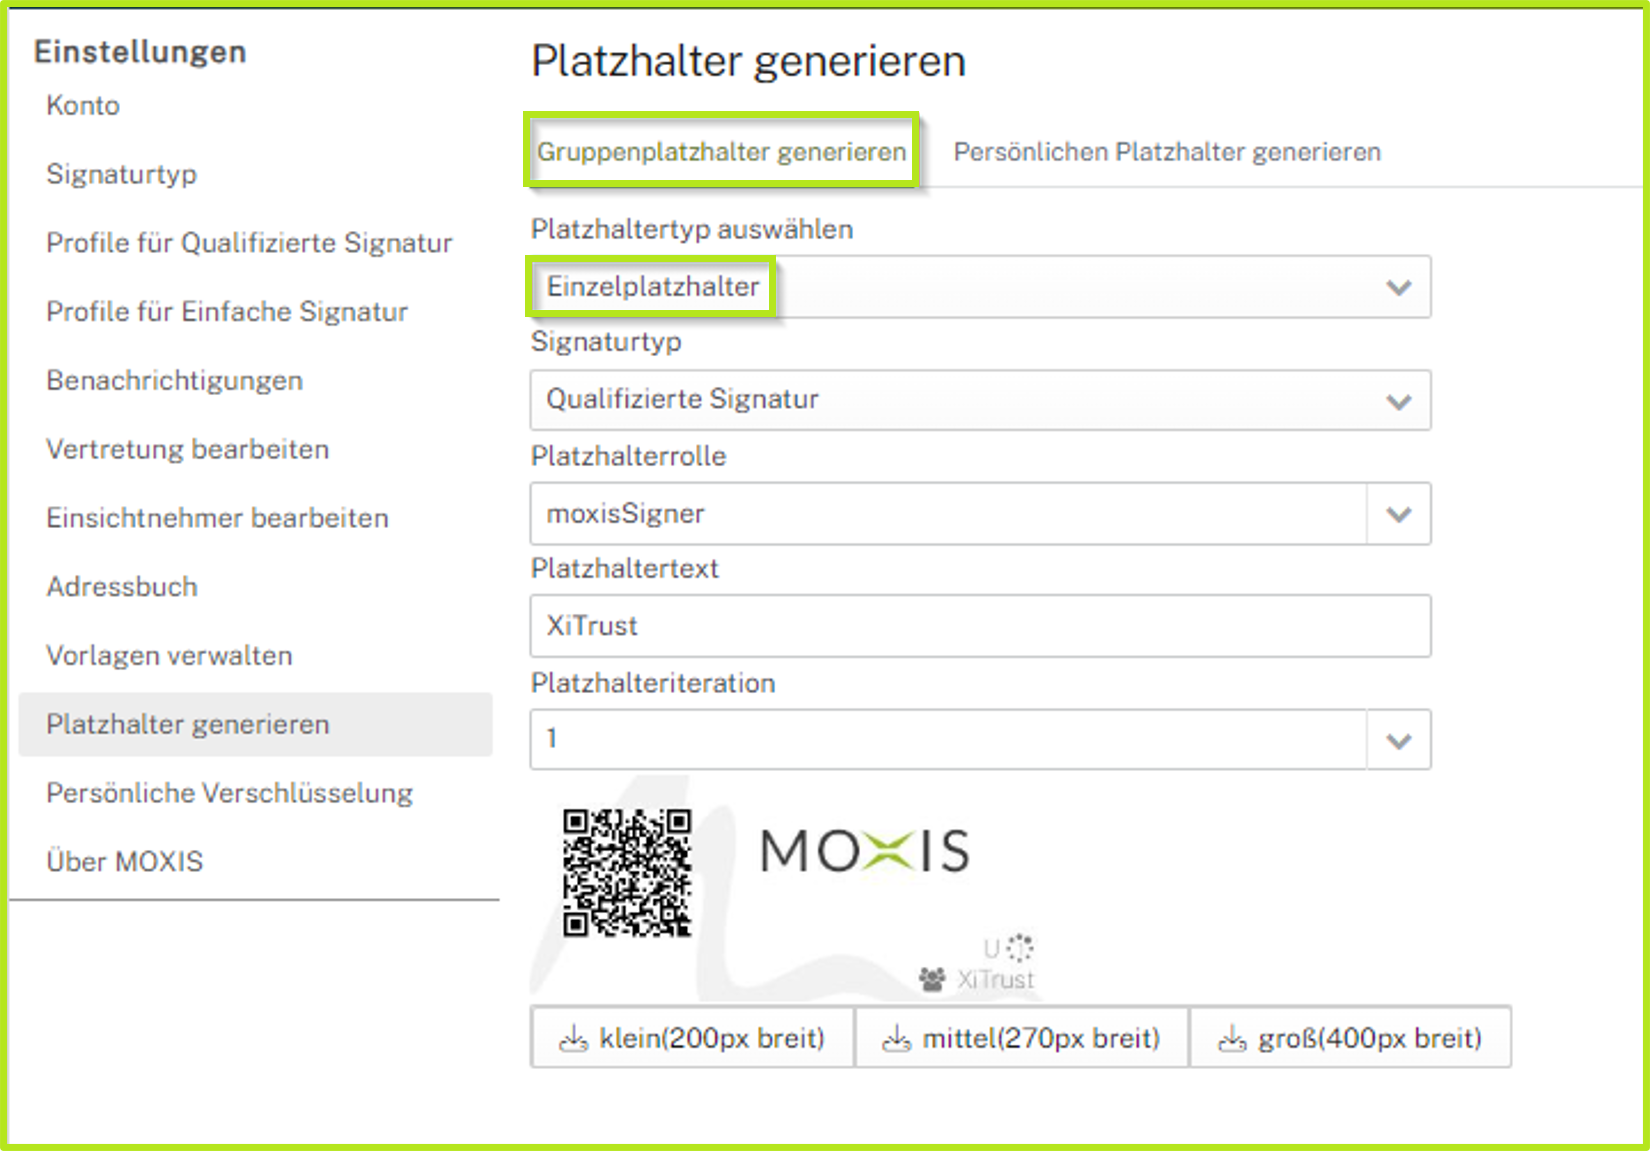The image size is (1650, 1151).
Task: Click the MOXIS logo in the preview
Action: tap(864, 851)
